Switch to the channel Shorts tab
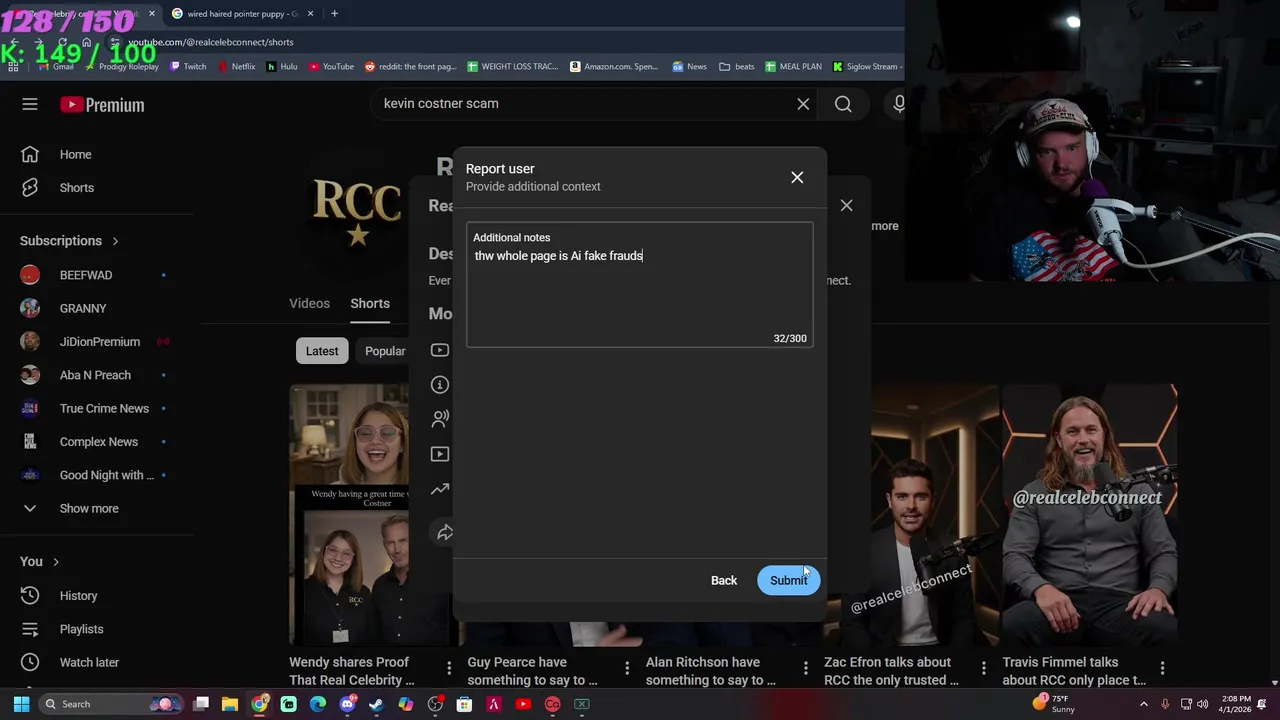Image resolution: width=1280 pixels, height=720 pixels. click(370, 303)
